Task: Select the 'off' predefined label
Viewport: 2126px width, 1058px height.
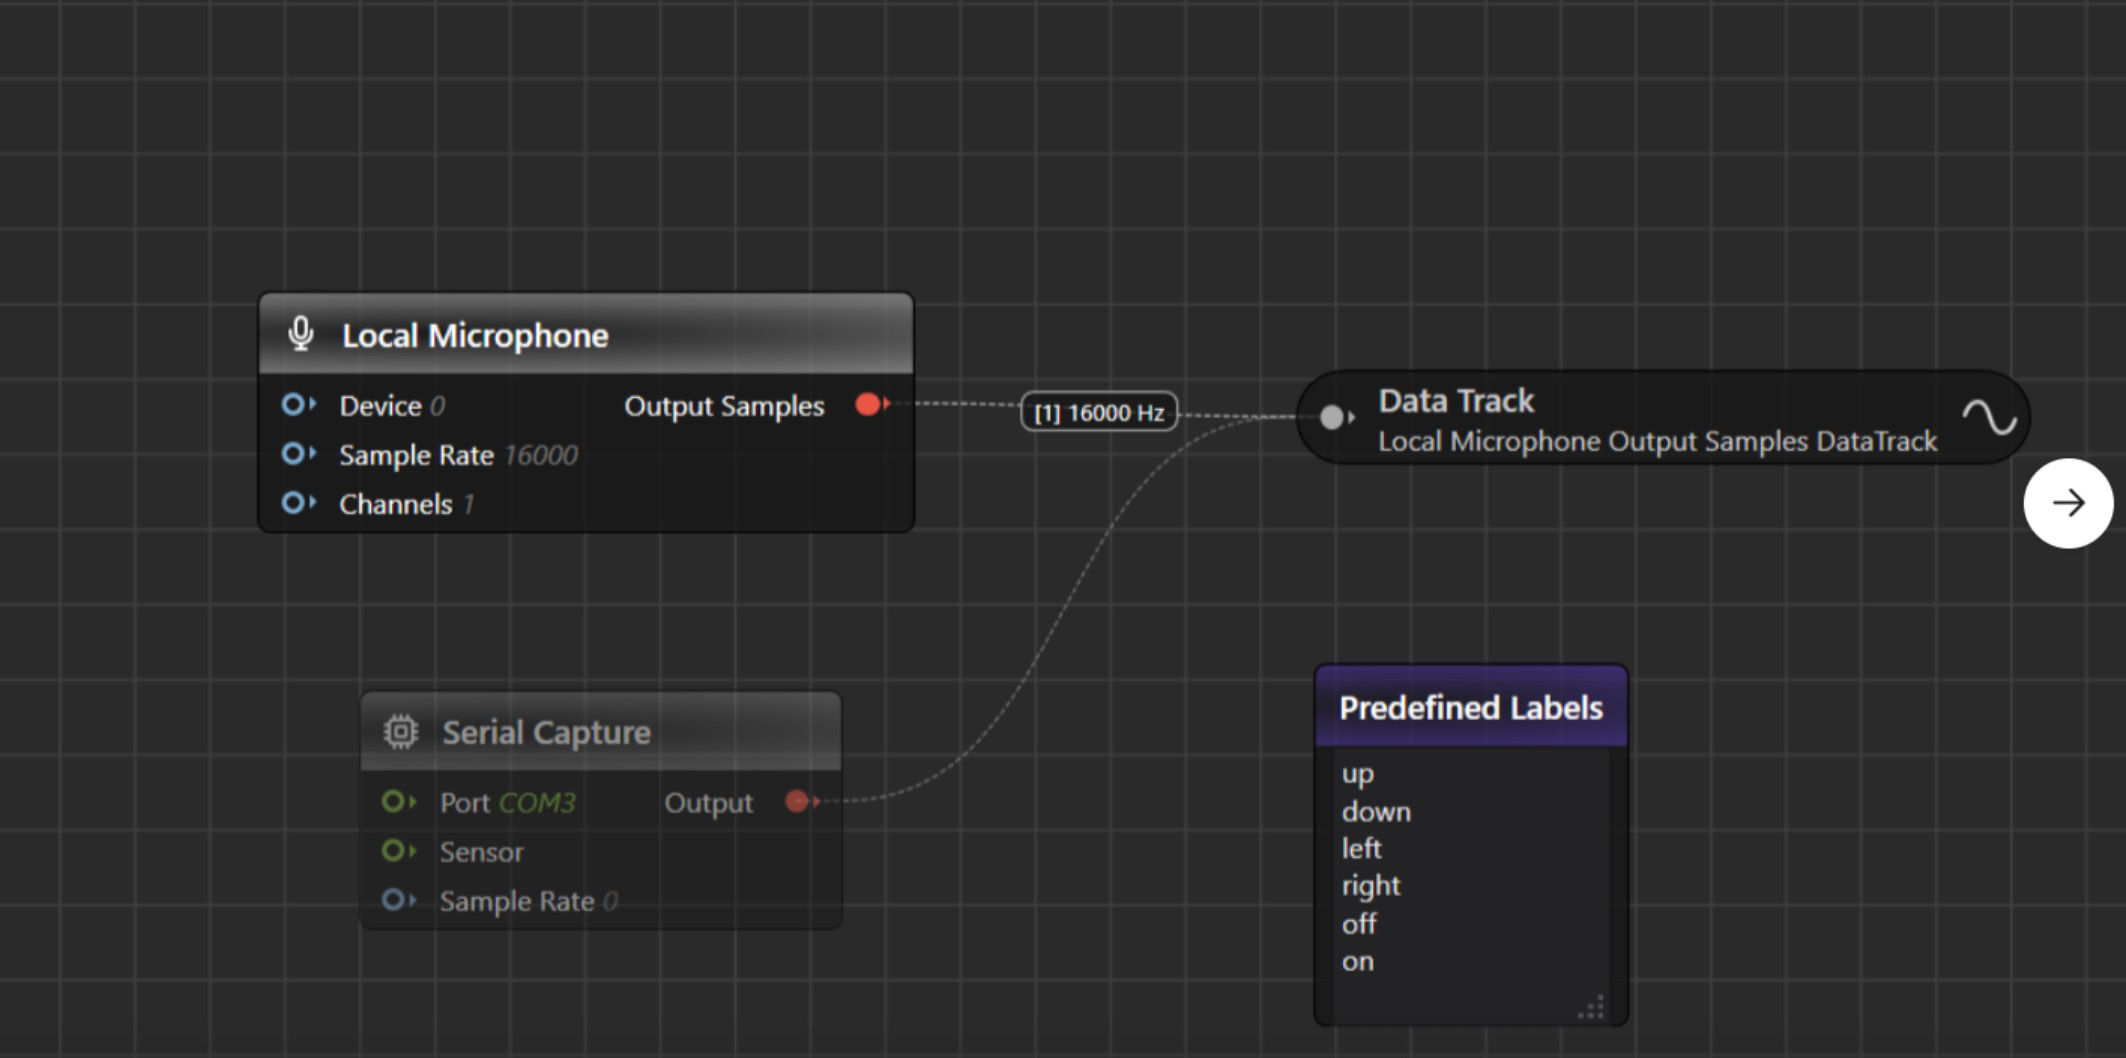Action: (x=1359, y=924)
